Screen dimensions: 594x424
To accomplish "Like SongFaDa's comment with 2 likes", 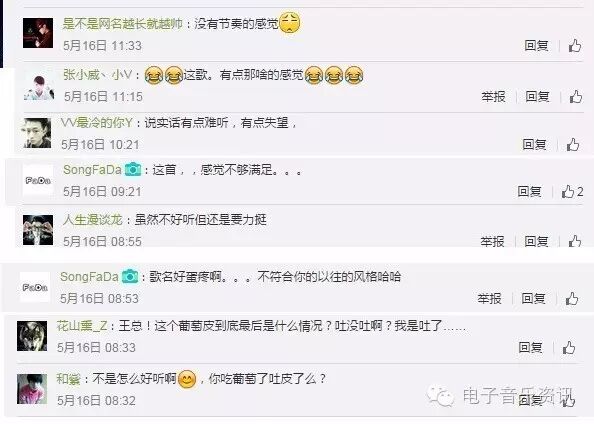I will tap(572, 191).
